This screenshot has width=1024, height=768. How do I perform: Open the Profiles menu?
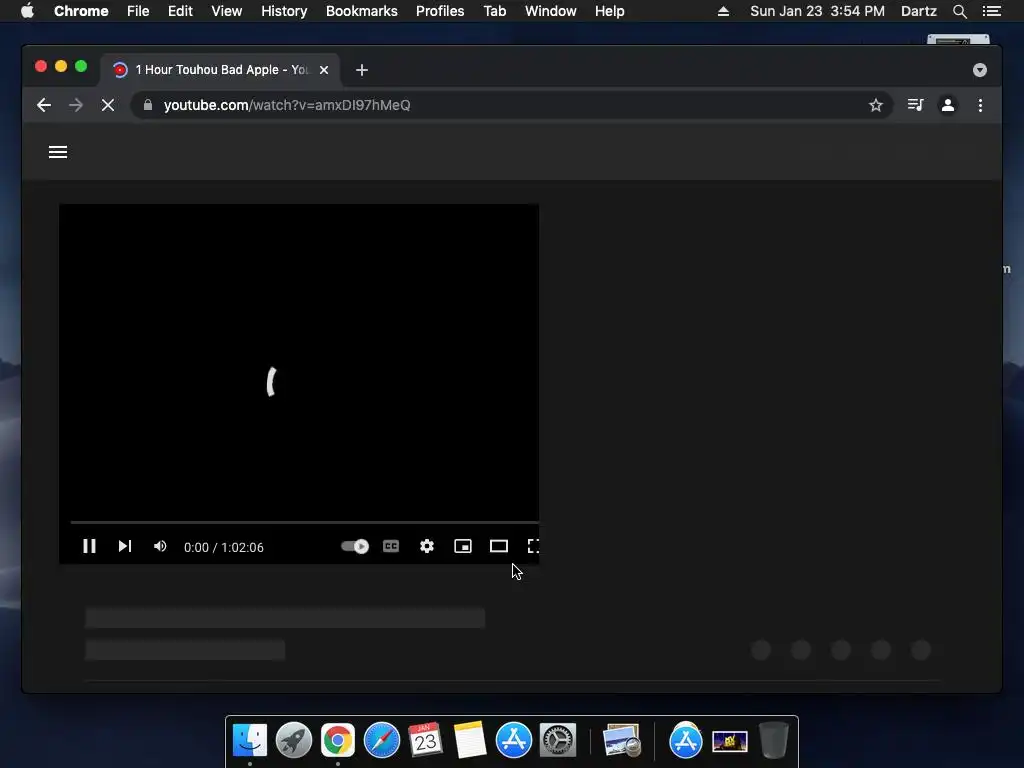(x=440, y=11)
